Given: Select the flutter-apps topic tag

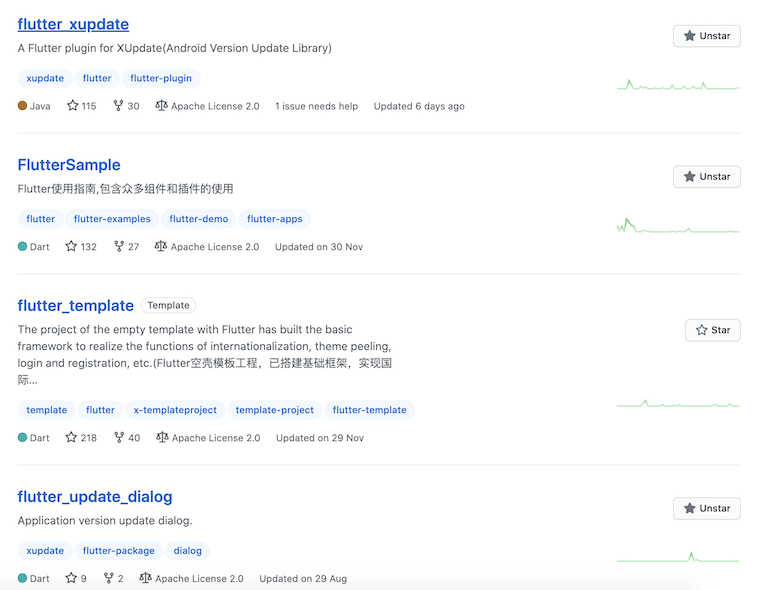Looking at the screenshot, I should tap(275, 219).
